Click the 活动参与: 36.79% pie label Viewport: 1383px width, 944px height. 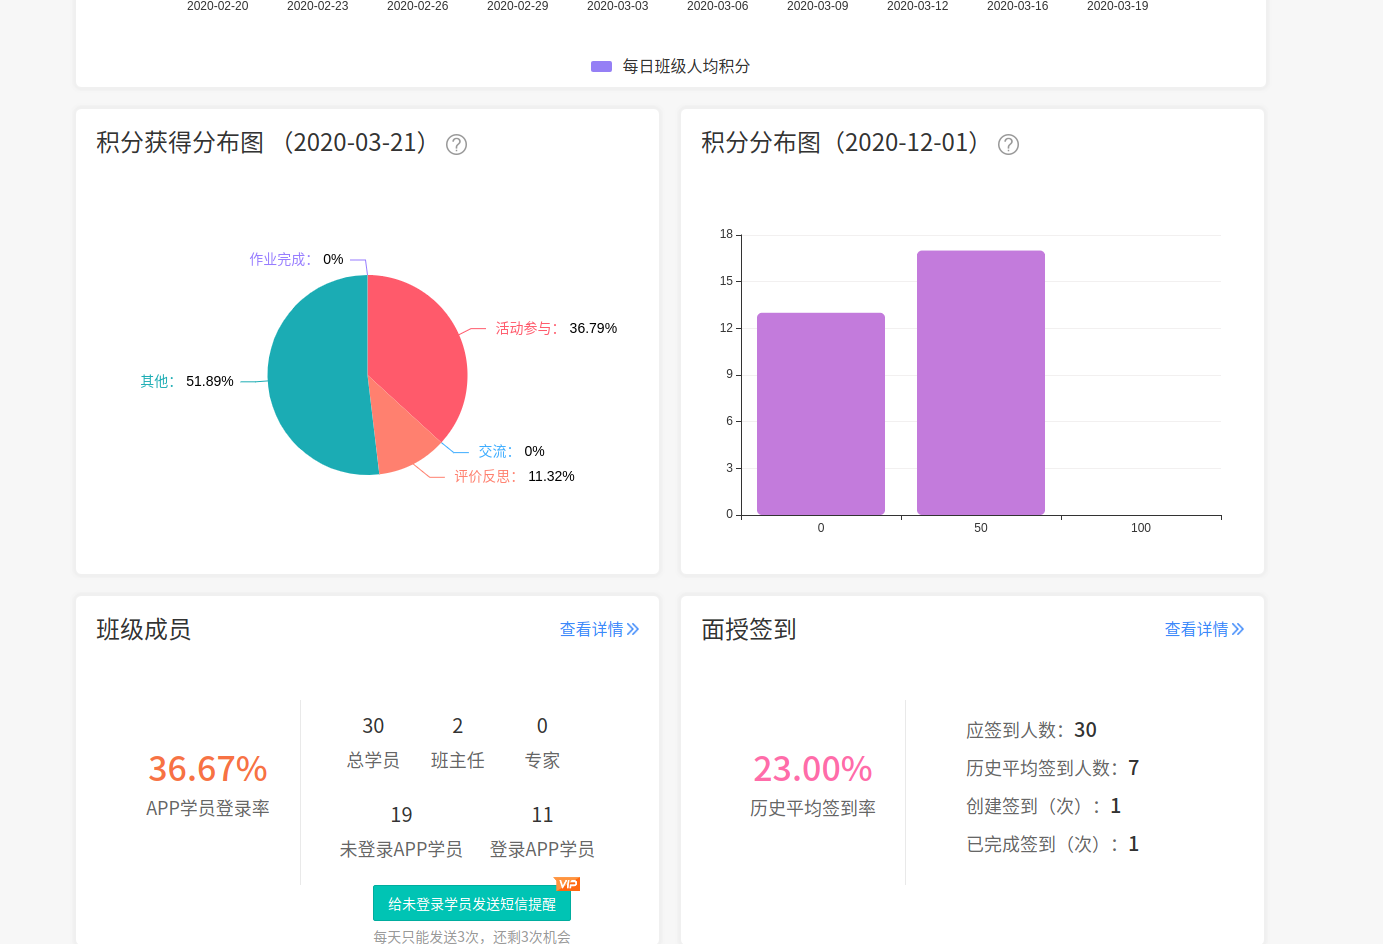(x=556, y=328)
